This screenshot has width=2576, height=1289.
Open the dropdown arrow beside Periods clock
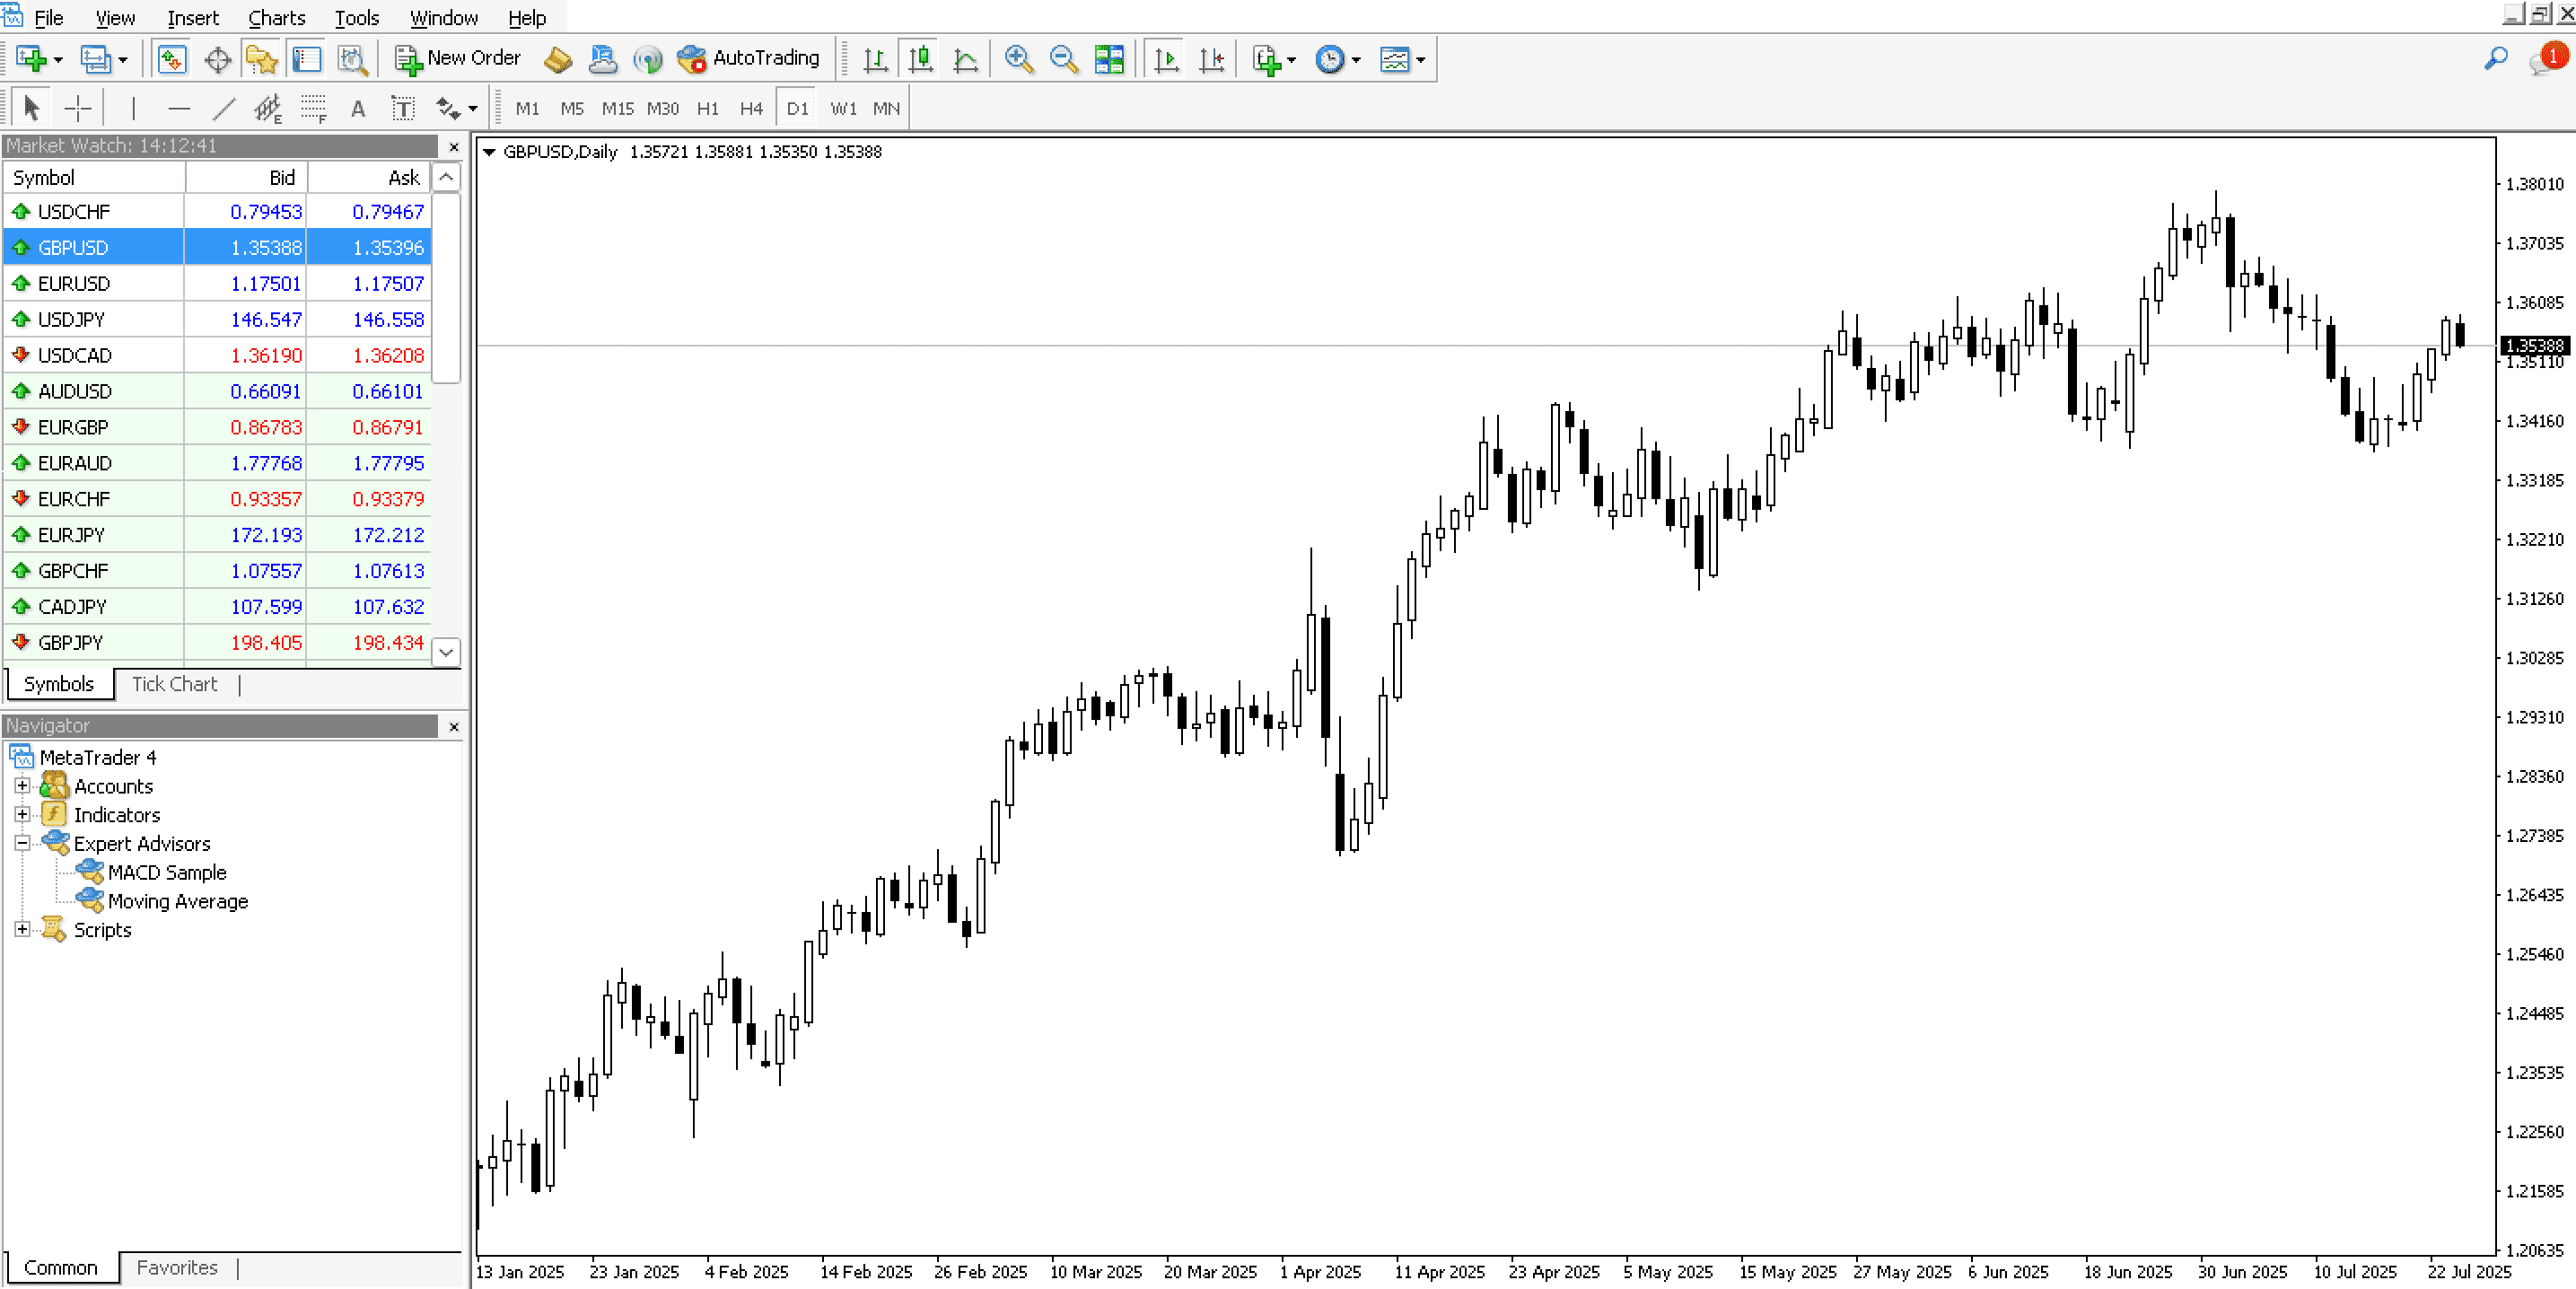1356,60
